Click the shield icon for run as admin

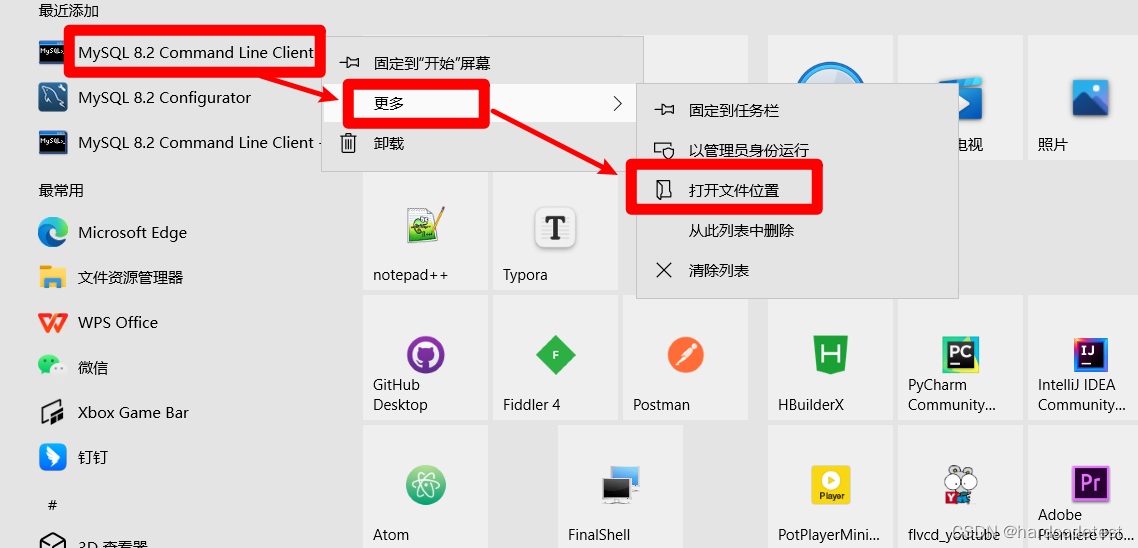[664, 150]
